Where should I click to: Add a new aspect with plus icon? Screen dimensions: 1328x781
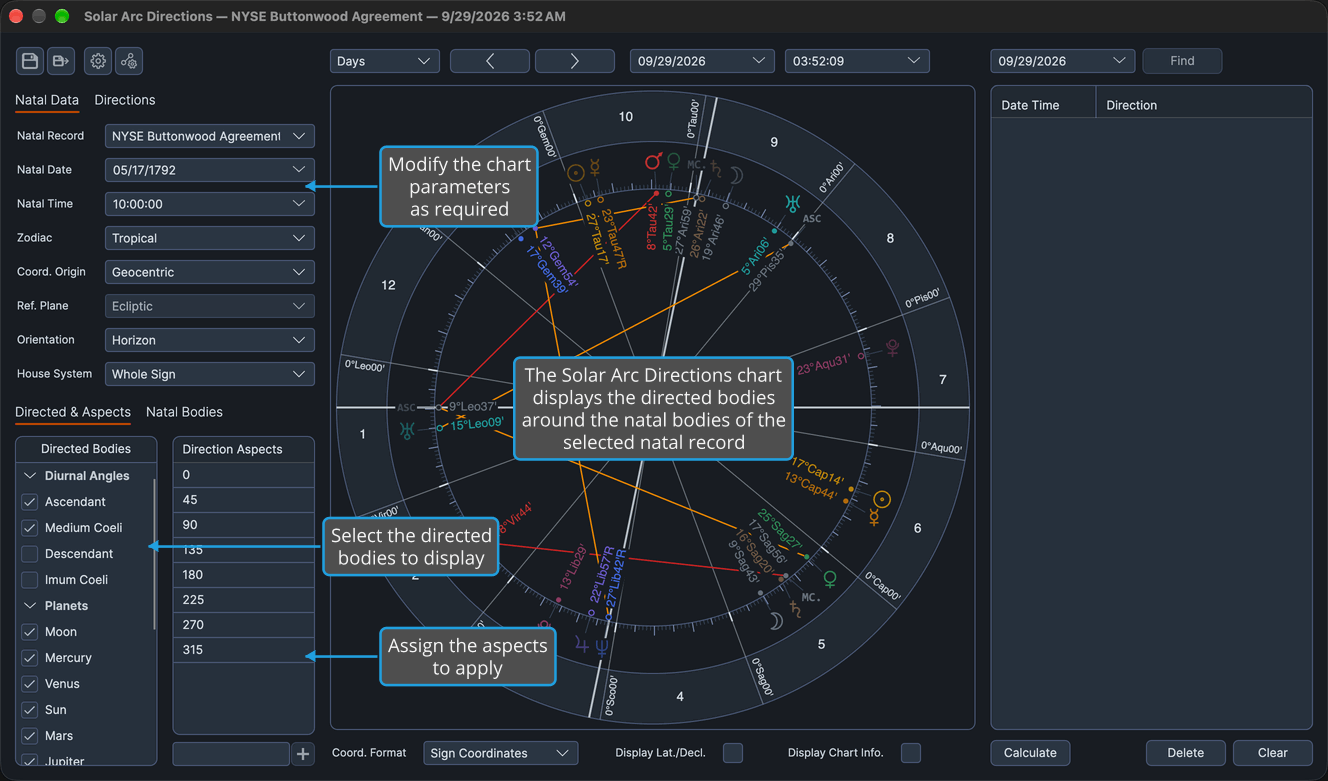303,754
